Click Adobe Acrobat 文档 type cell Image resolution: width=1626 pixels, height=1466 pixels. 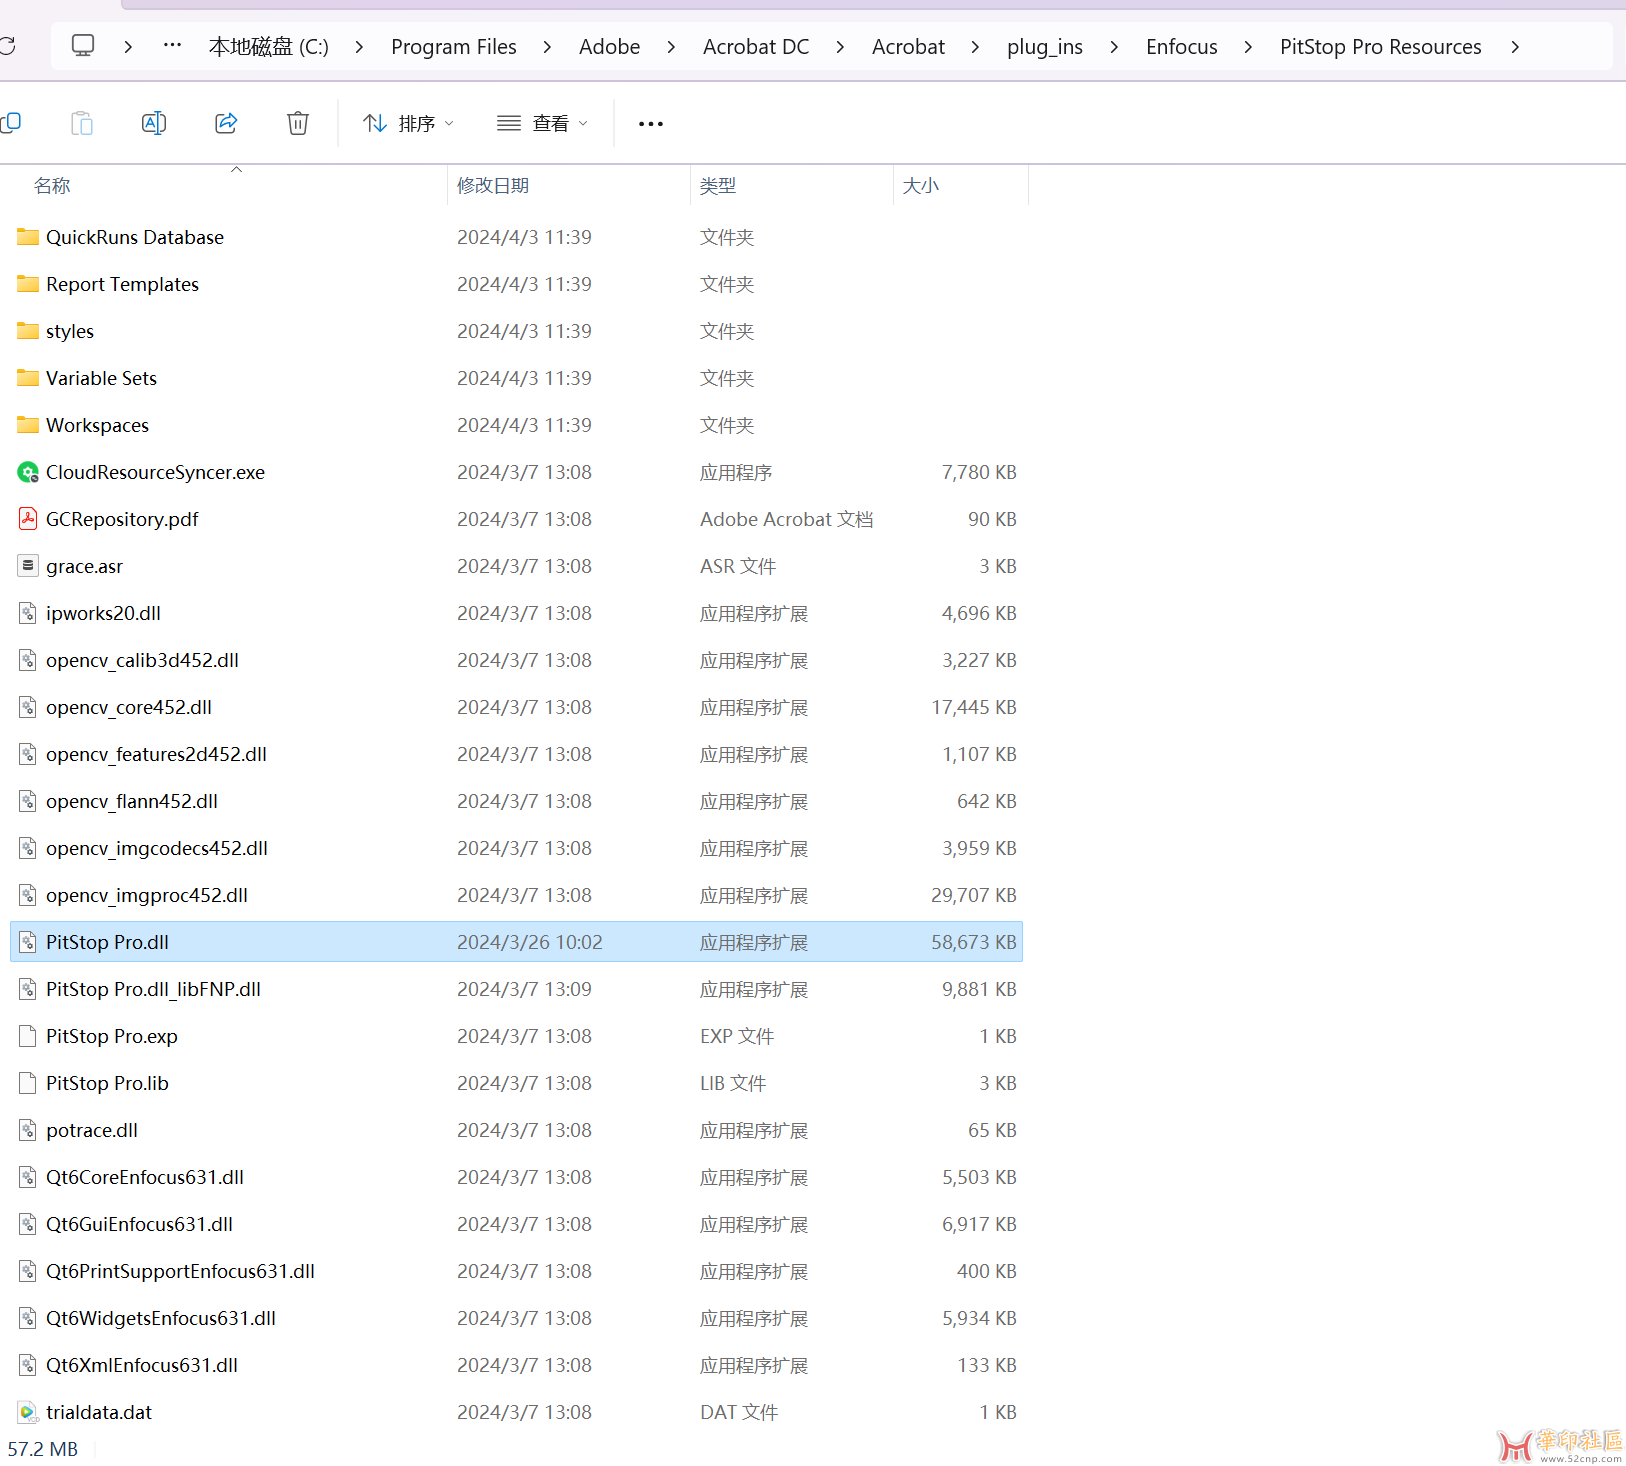787,519
